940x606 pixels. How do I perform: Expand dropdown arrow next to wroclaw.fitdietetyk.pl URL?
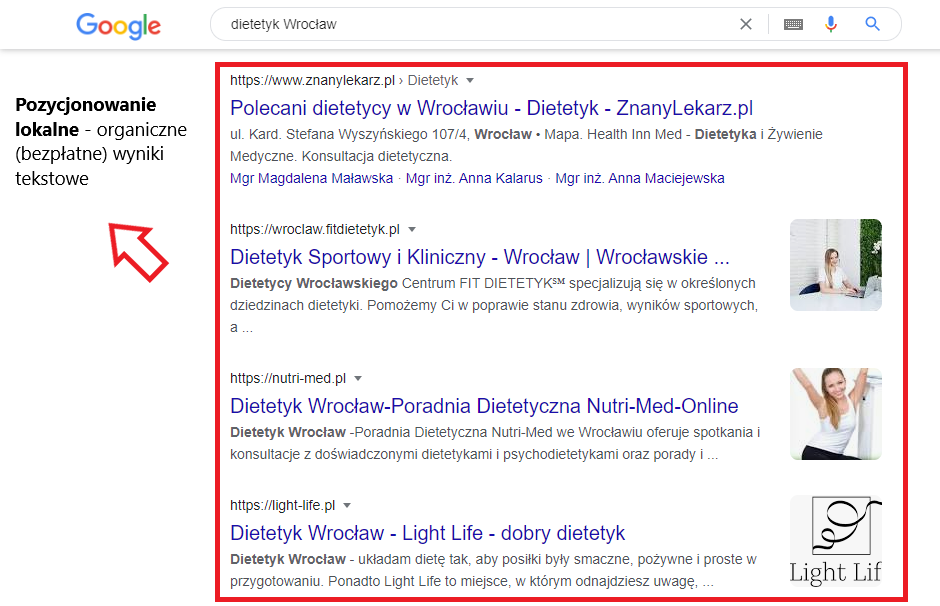[412, 230]
